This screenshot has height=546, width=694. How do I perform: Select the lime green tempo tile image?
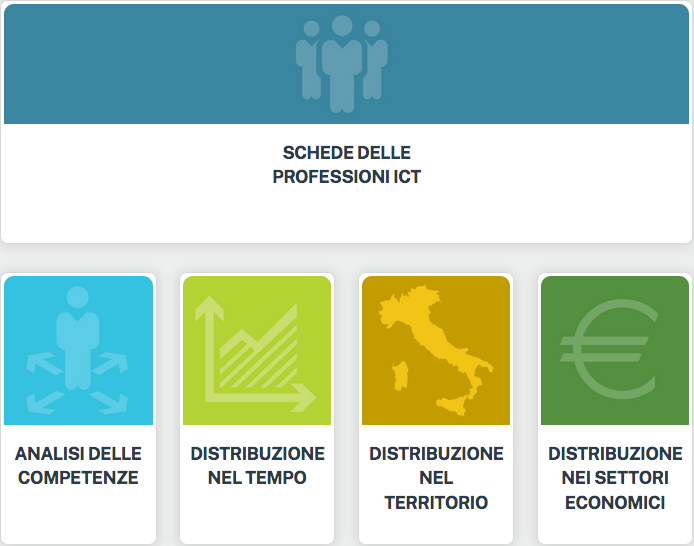(257, 350)
